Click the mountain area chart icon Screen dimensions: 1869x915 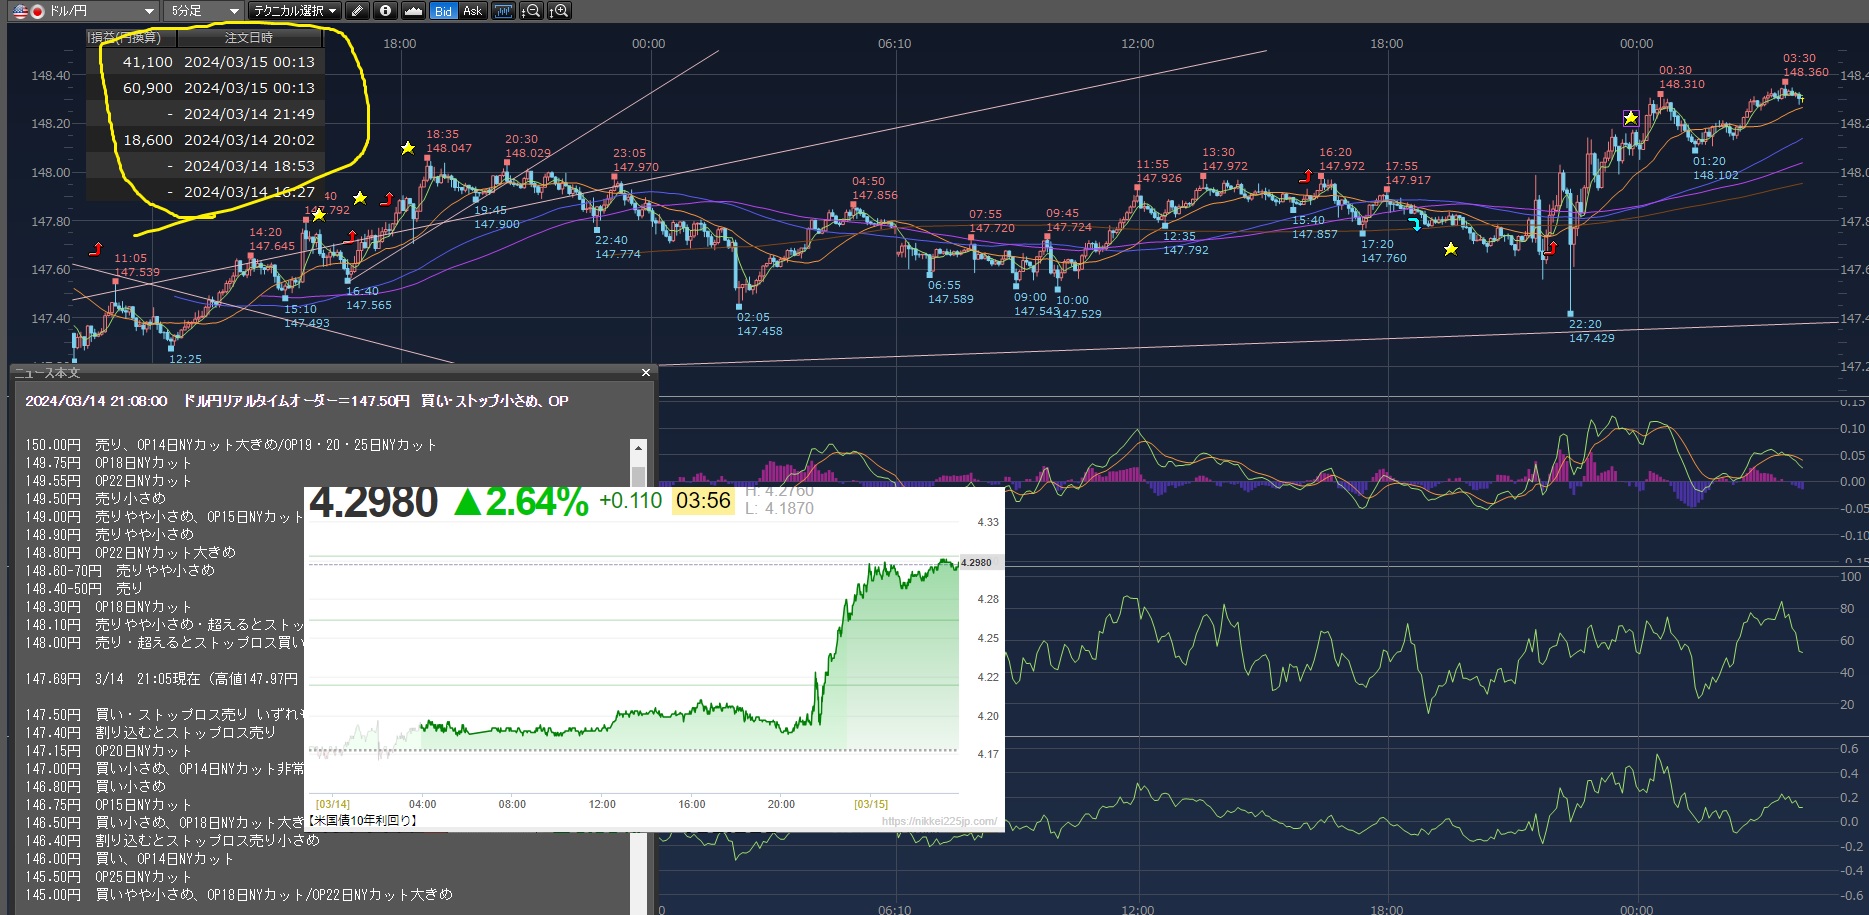click(x=413, y=11)
